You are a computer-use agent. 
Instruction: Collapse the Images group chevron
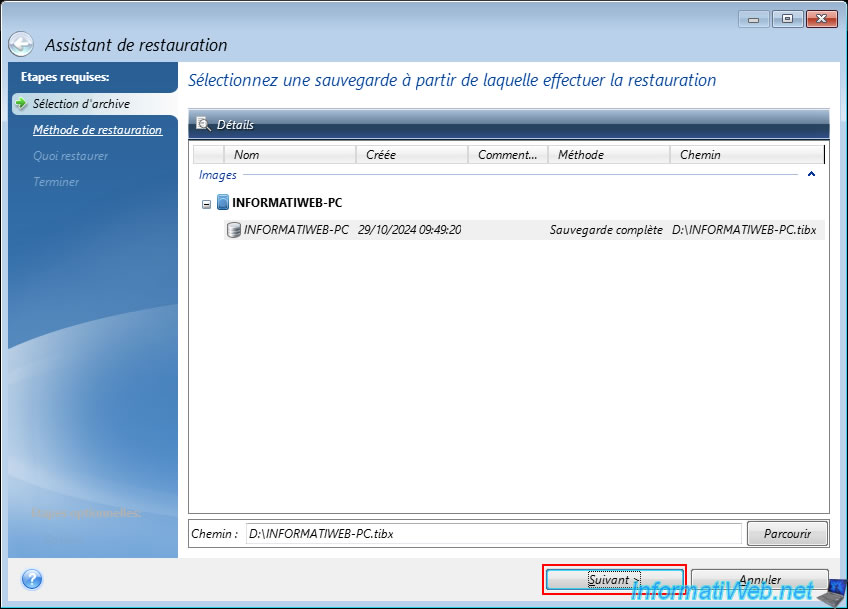(x=811, y=175)
